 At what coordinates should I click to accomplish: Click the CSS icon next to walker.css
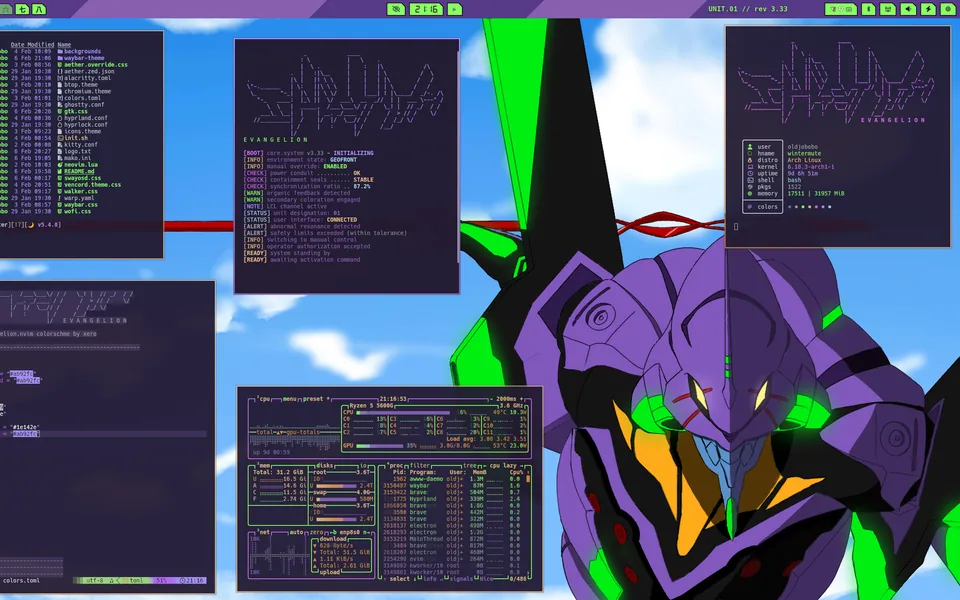coord(60,191)
